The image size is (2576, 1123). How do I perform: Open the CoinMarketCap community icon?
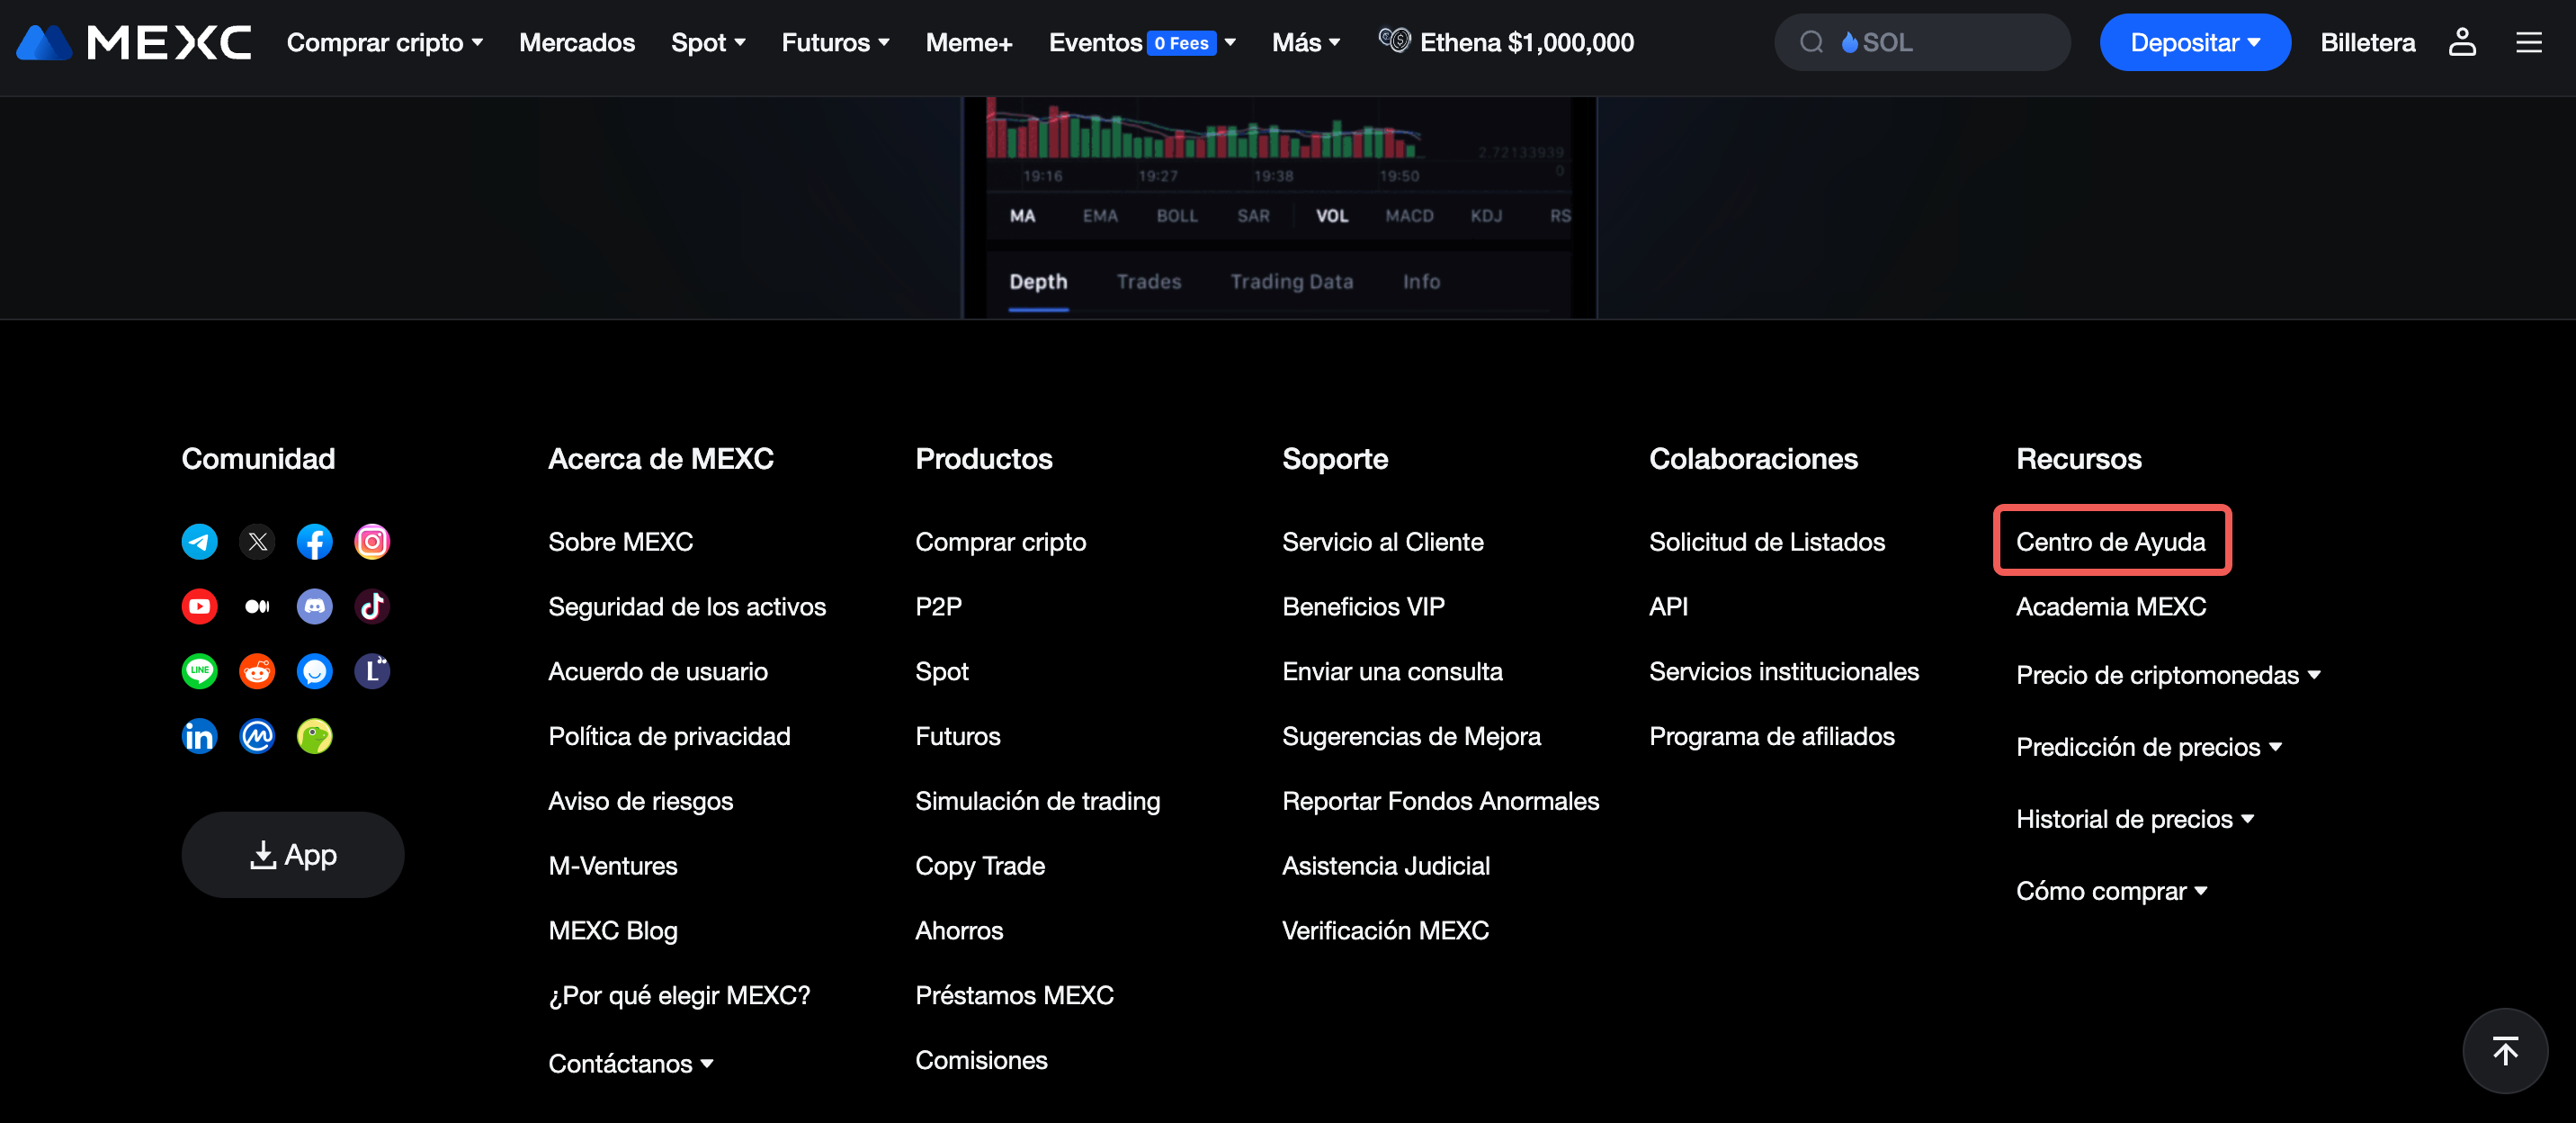coord(258,736)
